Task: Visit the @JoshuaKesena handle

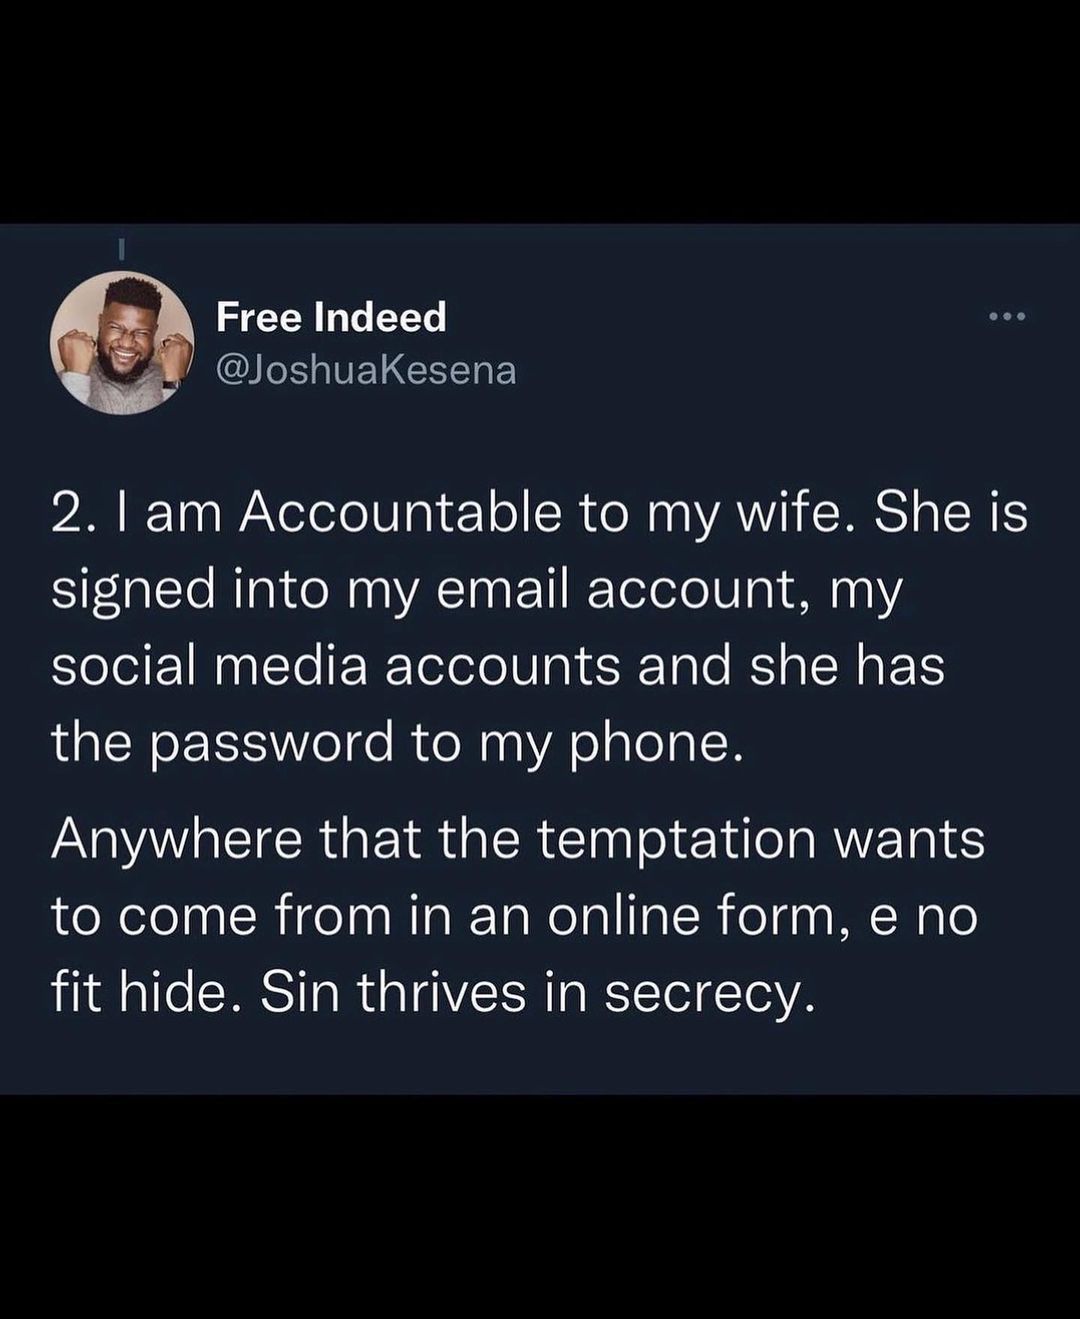Action: coord(366,370)
